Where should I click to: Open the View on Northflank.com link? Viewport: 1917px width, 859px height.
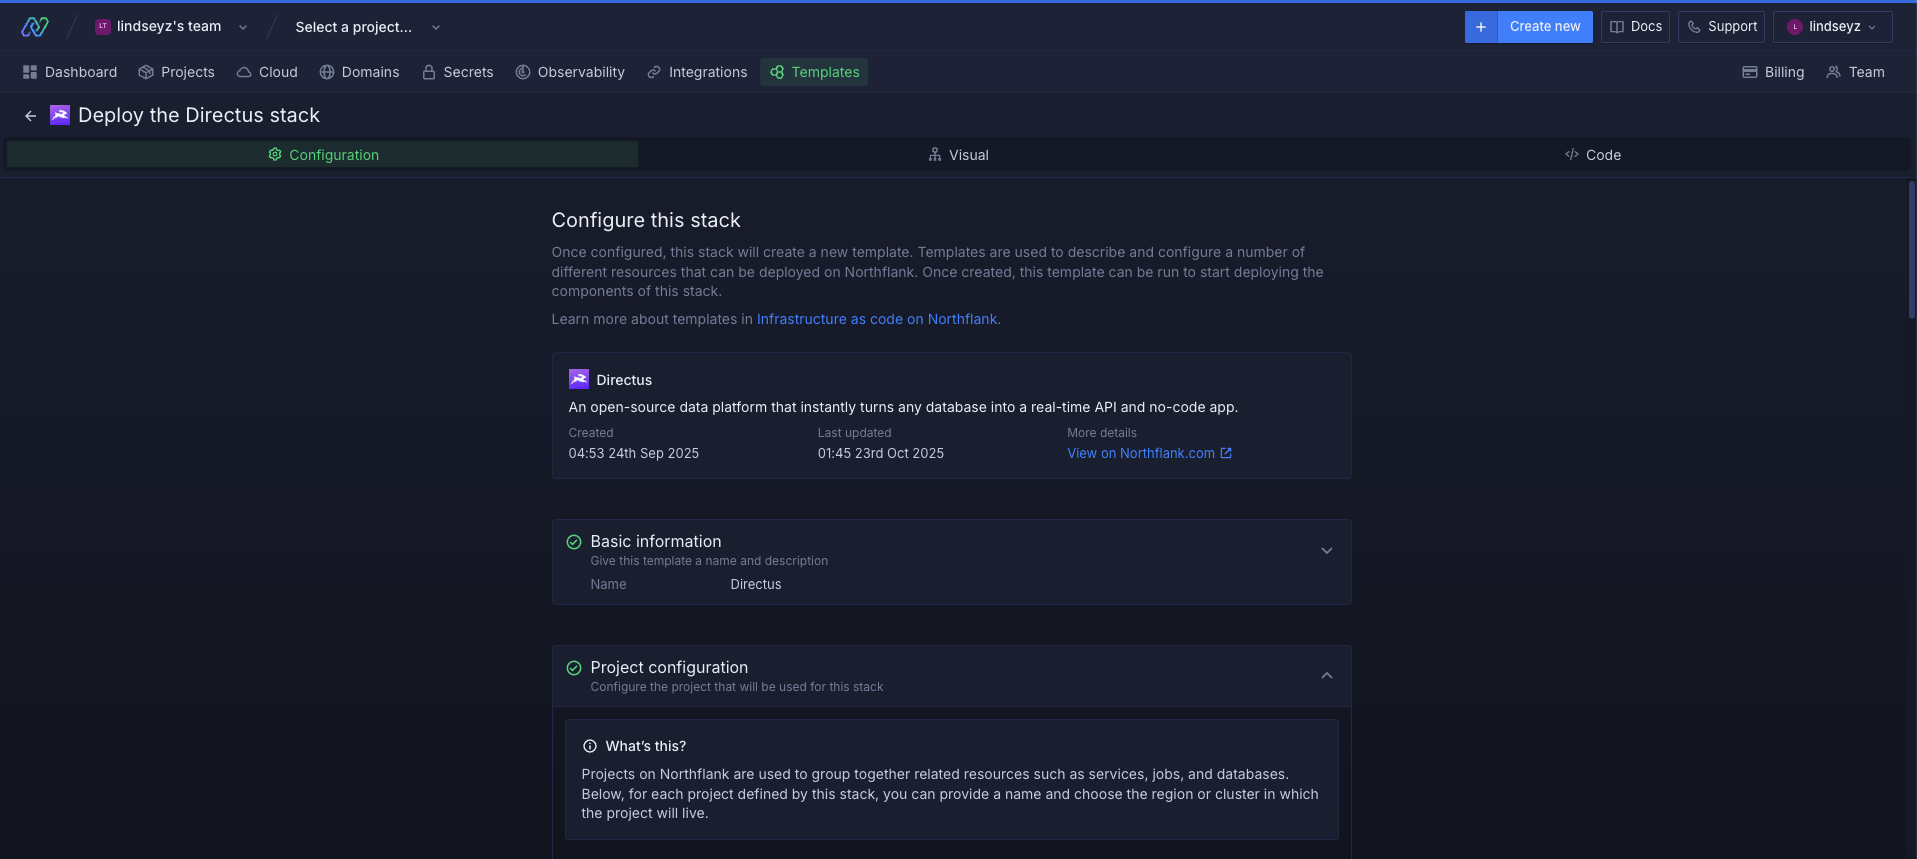tap(1149, 453)
